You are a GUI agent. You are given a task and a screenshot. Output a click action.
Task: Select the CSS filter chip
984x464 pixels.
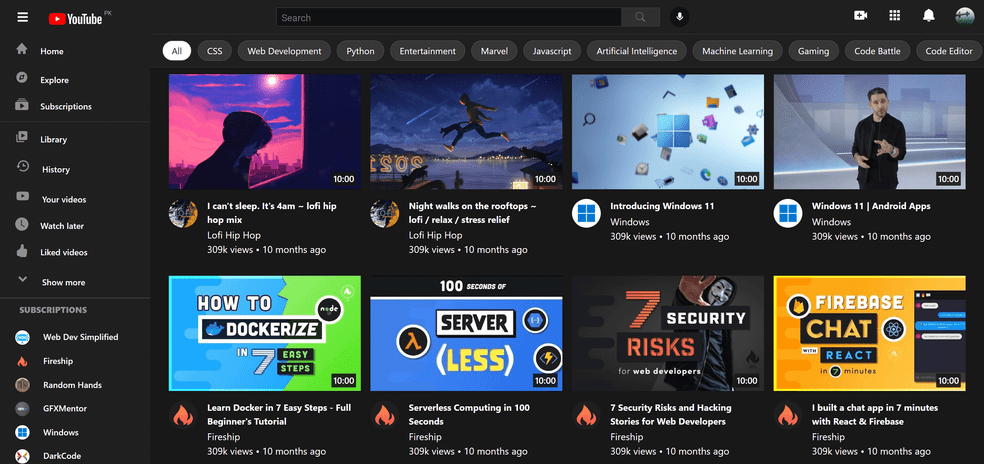[215, 51]
